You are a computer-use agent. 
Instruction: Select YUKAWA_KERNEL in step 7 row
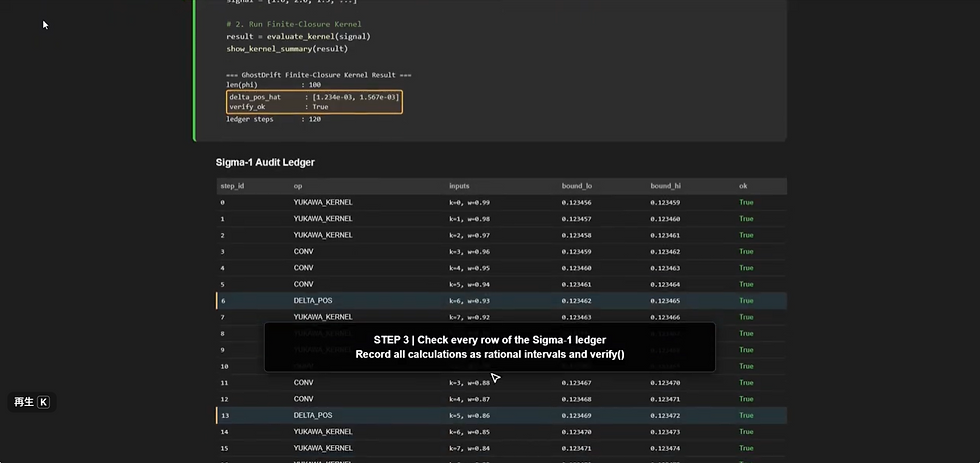coord(322,317)
